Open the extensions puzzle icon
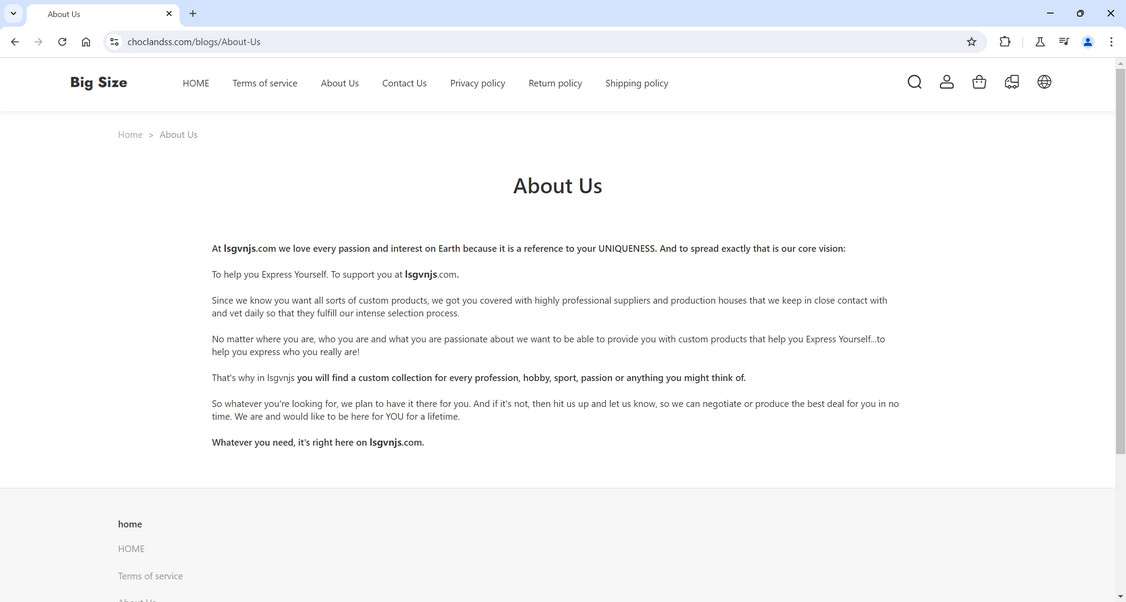 (x=1005, y=42)
